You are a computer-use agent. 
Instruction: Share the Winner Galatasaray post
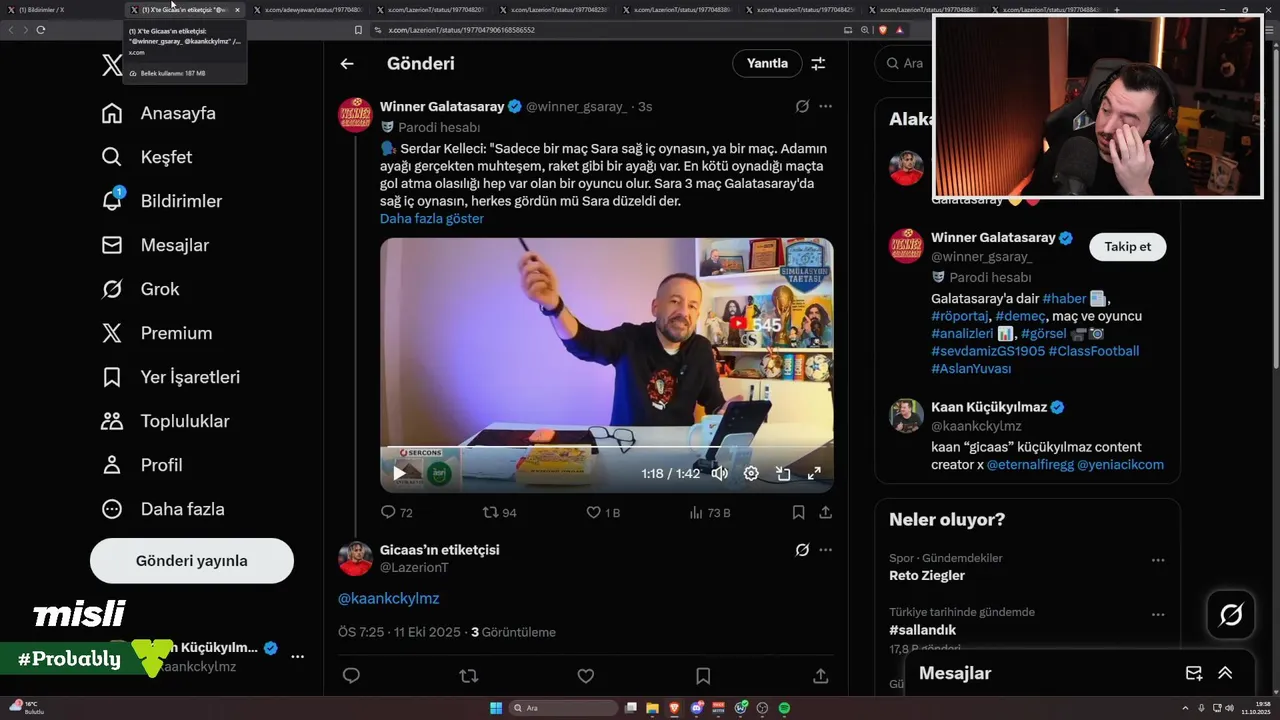[x=825, y=512]
